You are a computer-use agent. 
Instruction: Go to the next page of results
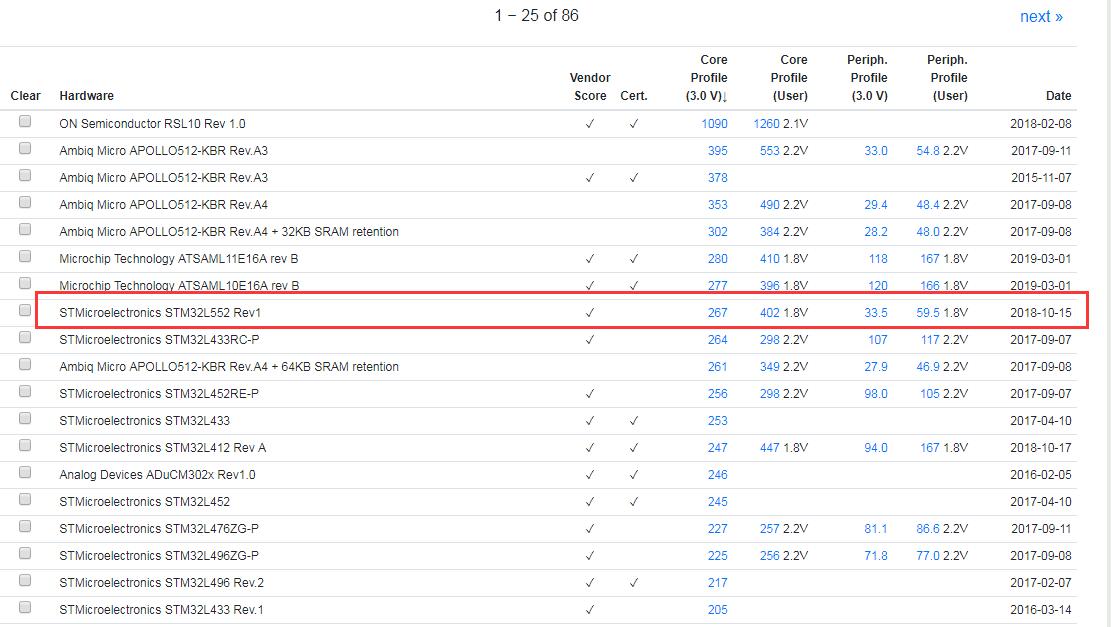pyautogui.click(x=1041, y=16)
